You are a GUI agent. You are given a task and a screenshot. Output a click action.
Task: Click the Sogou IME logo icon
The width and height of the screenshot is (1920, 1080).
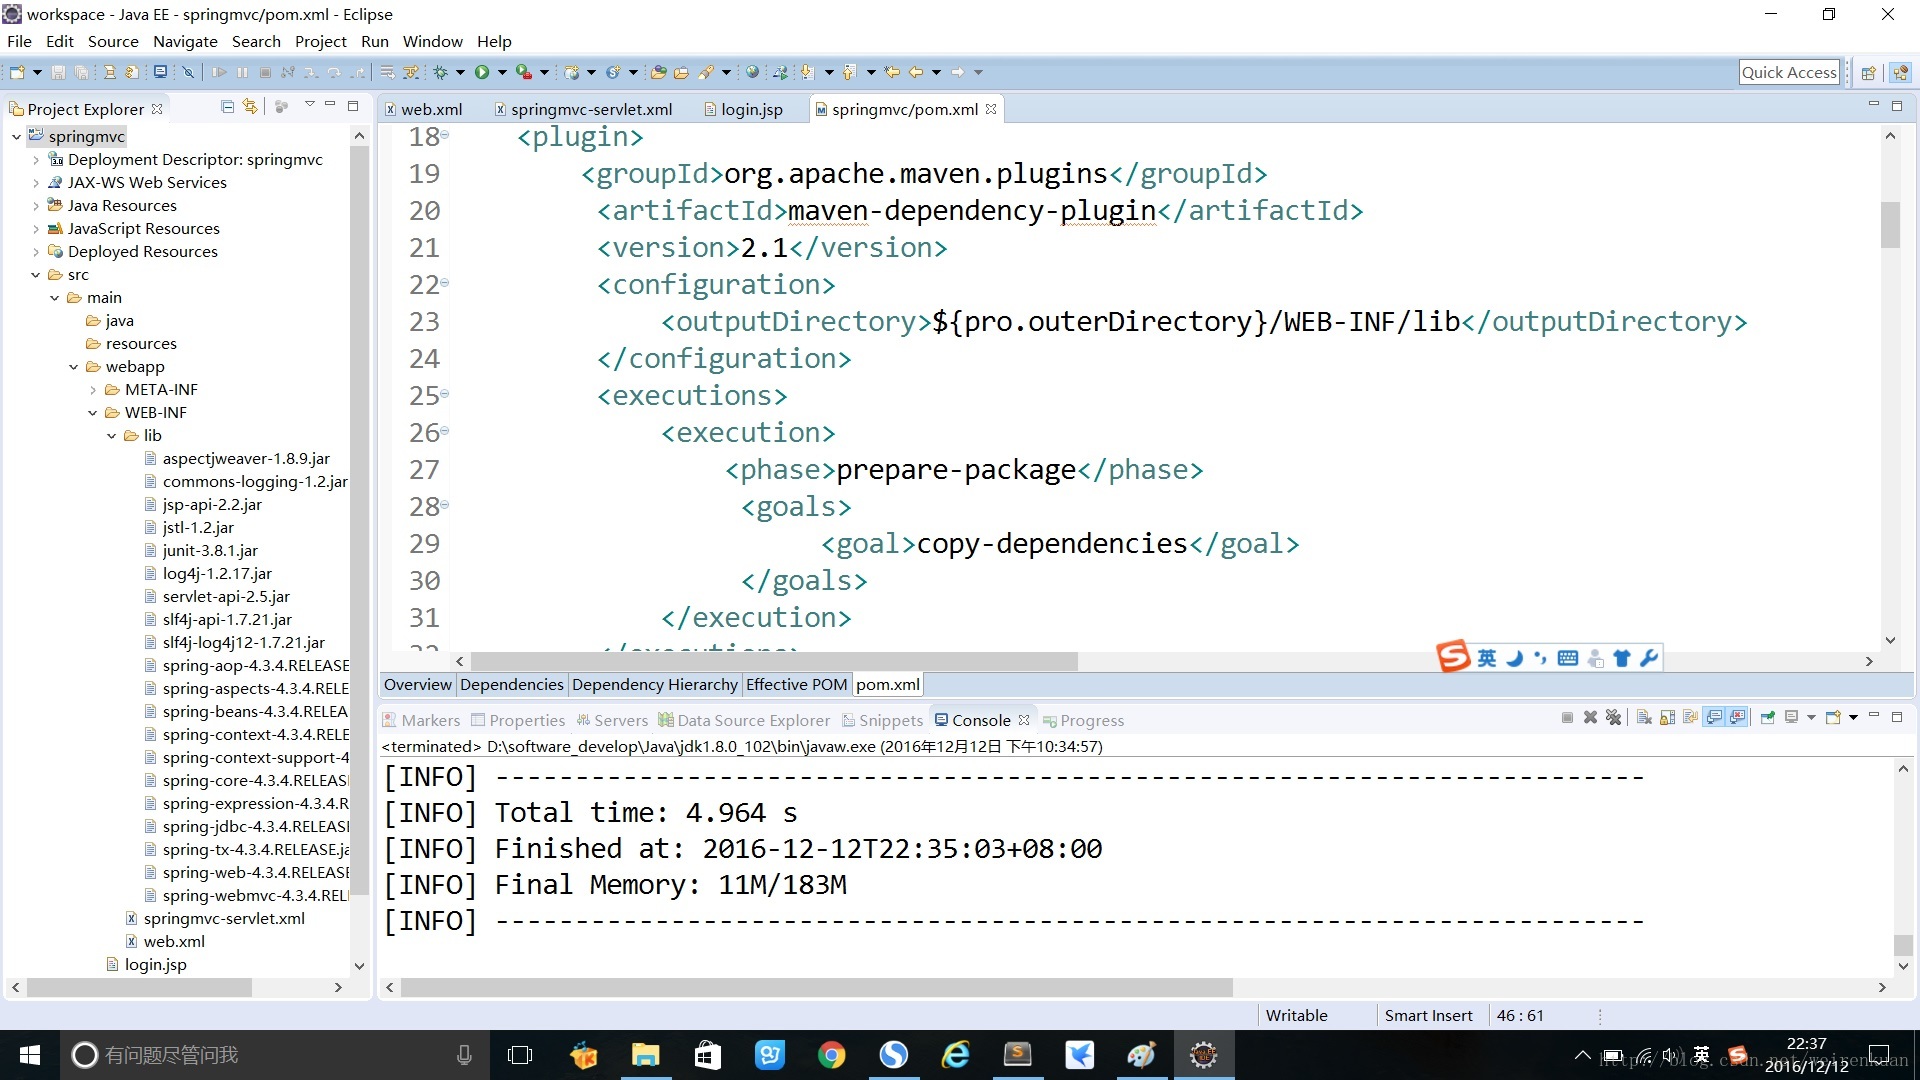pyautogui.click(x=1453, y=656)
